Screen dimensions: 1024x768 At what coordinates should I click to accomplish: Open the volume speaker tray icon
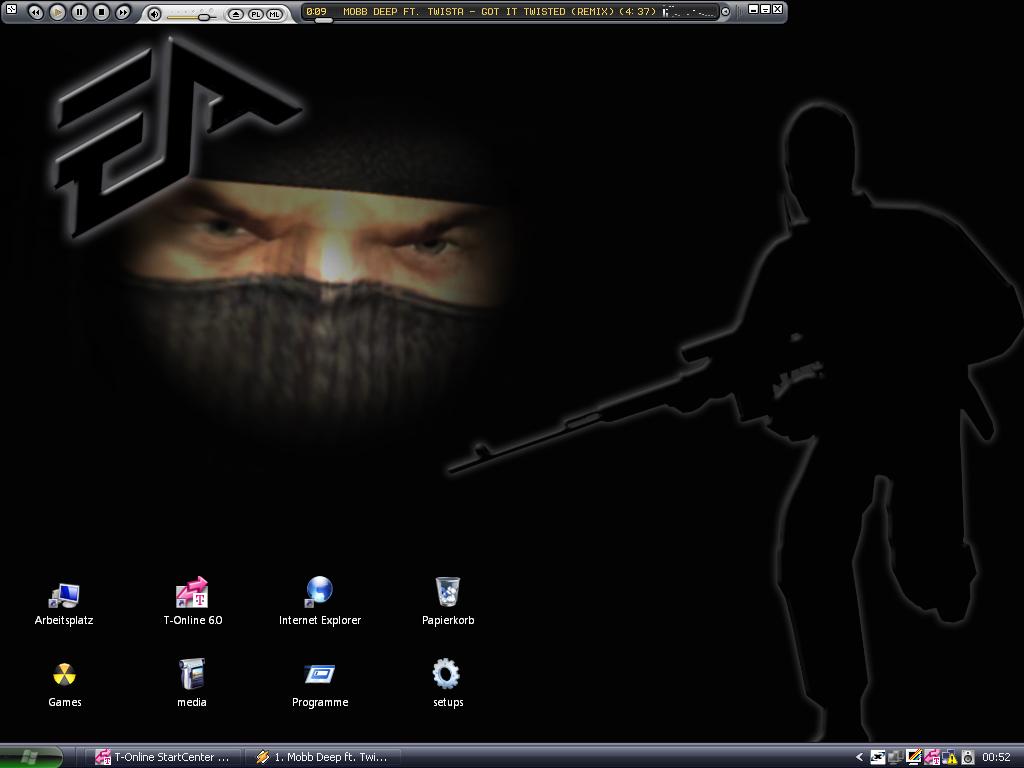[x=968, y=758]
